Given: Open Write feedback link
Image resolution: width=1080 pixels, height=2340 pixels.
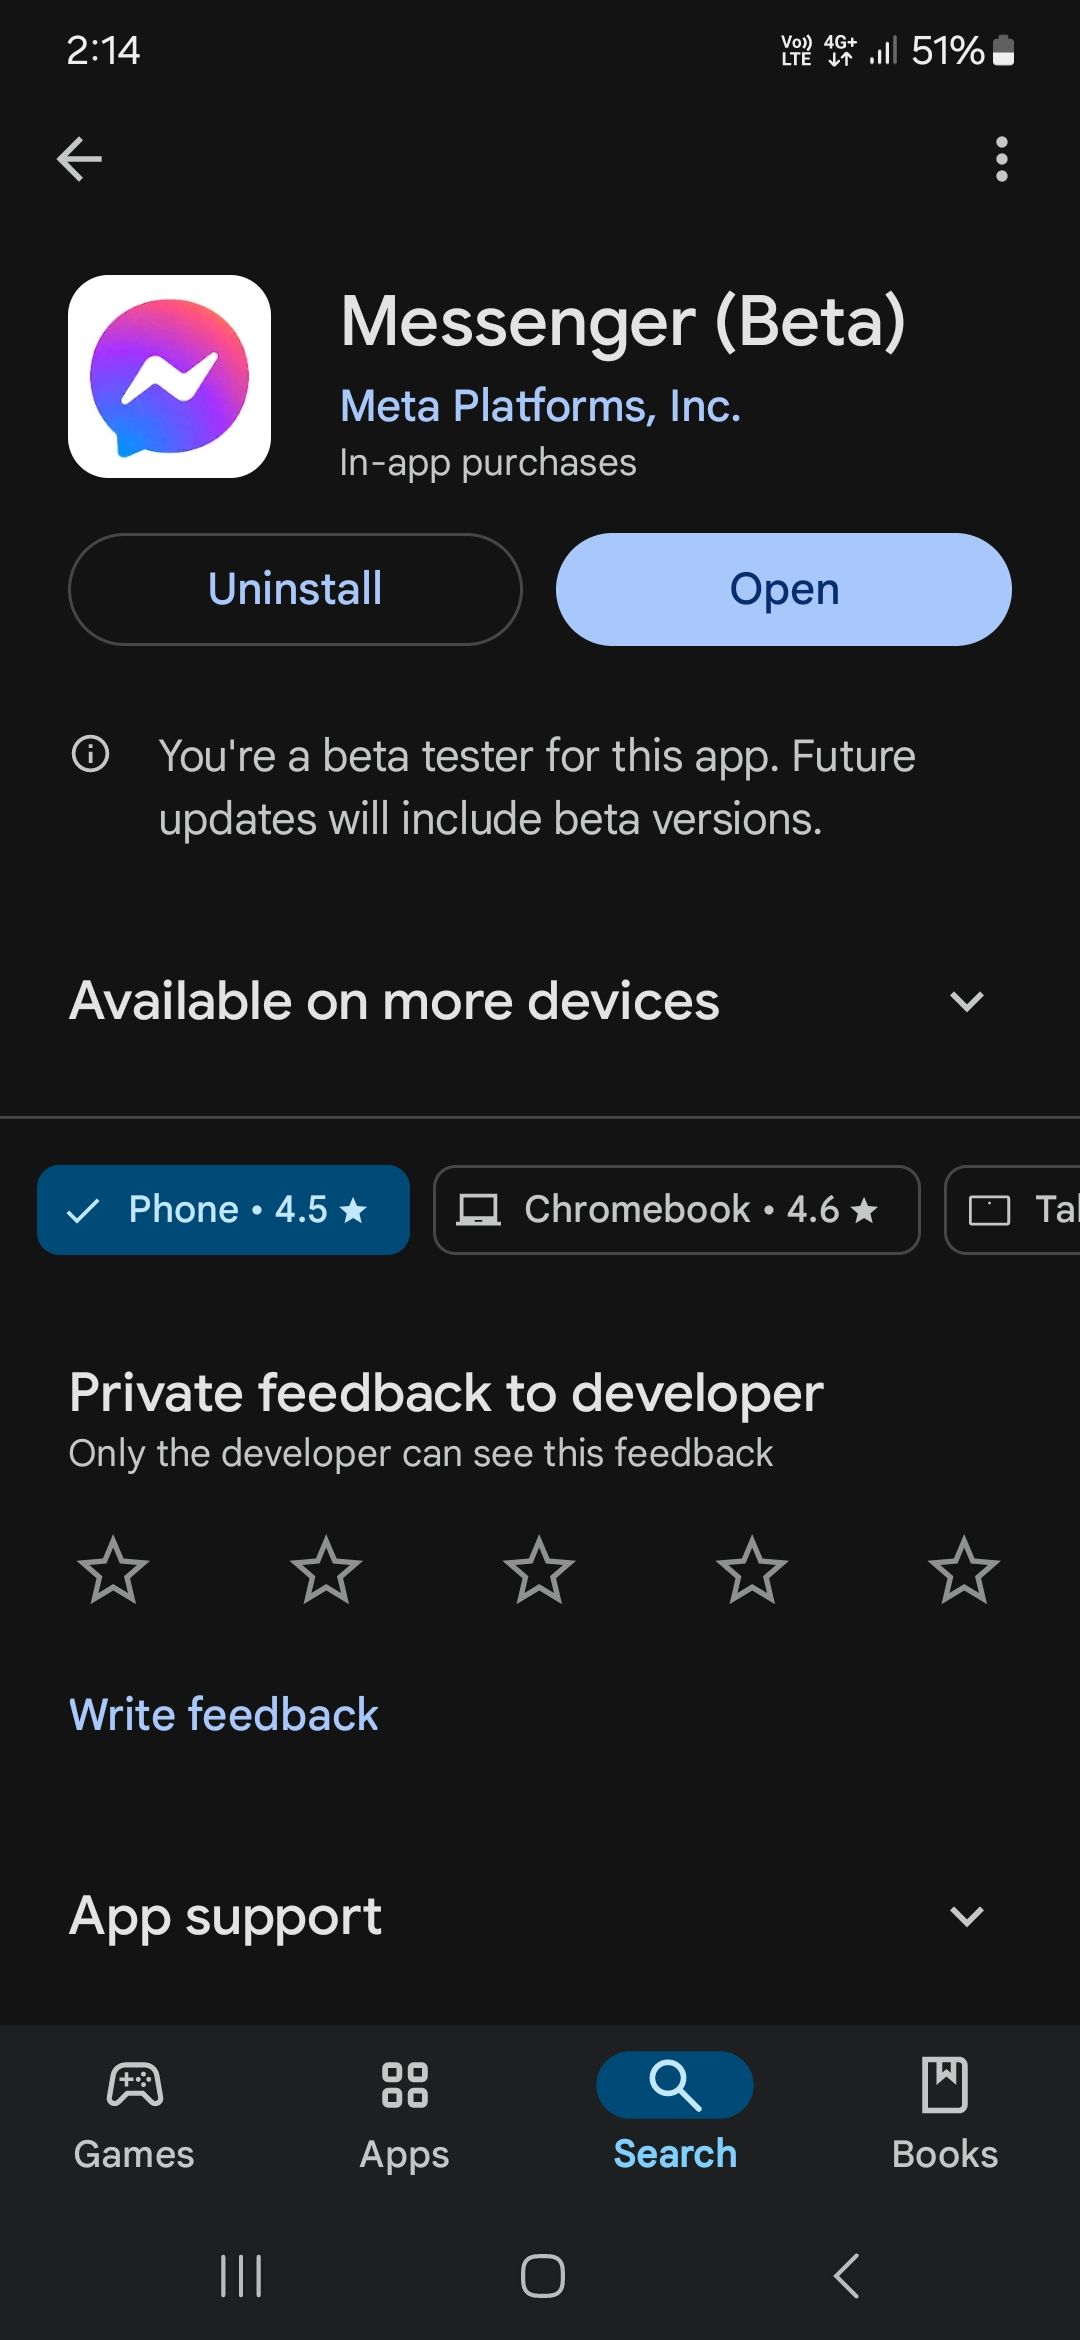Looking at the screenshot, I should click(222, 1713).
